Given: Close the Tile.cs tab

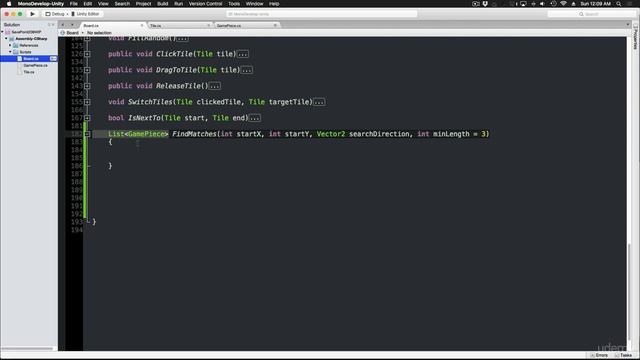Looking at the screenshot, I should 209,25.
